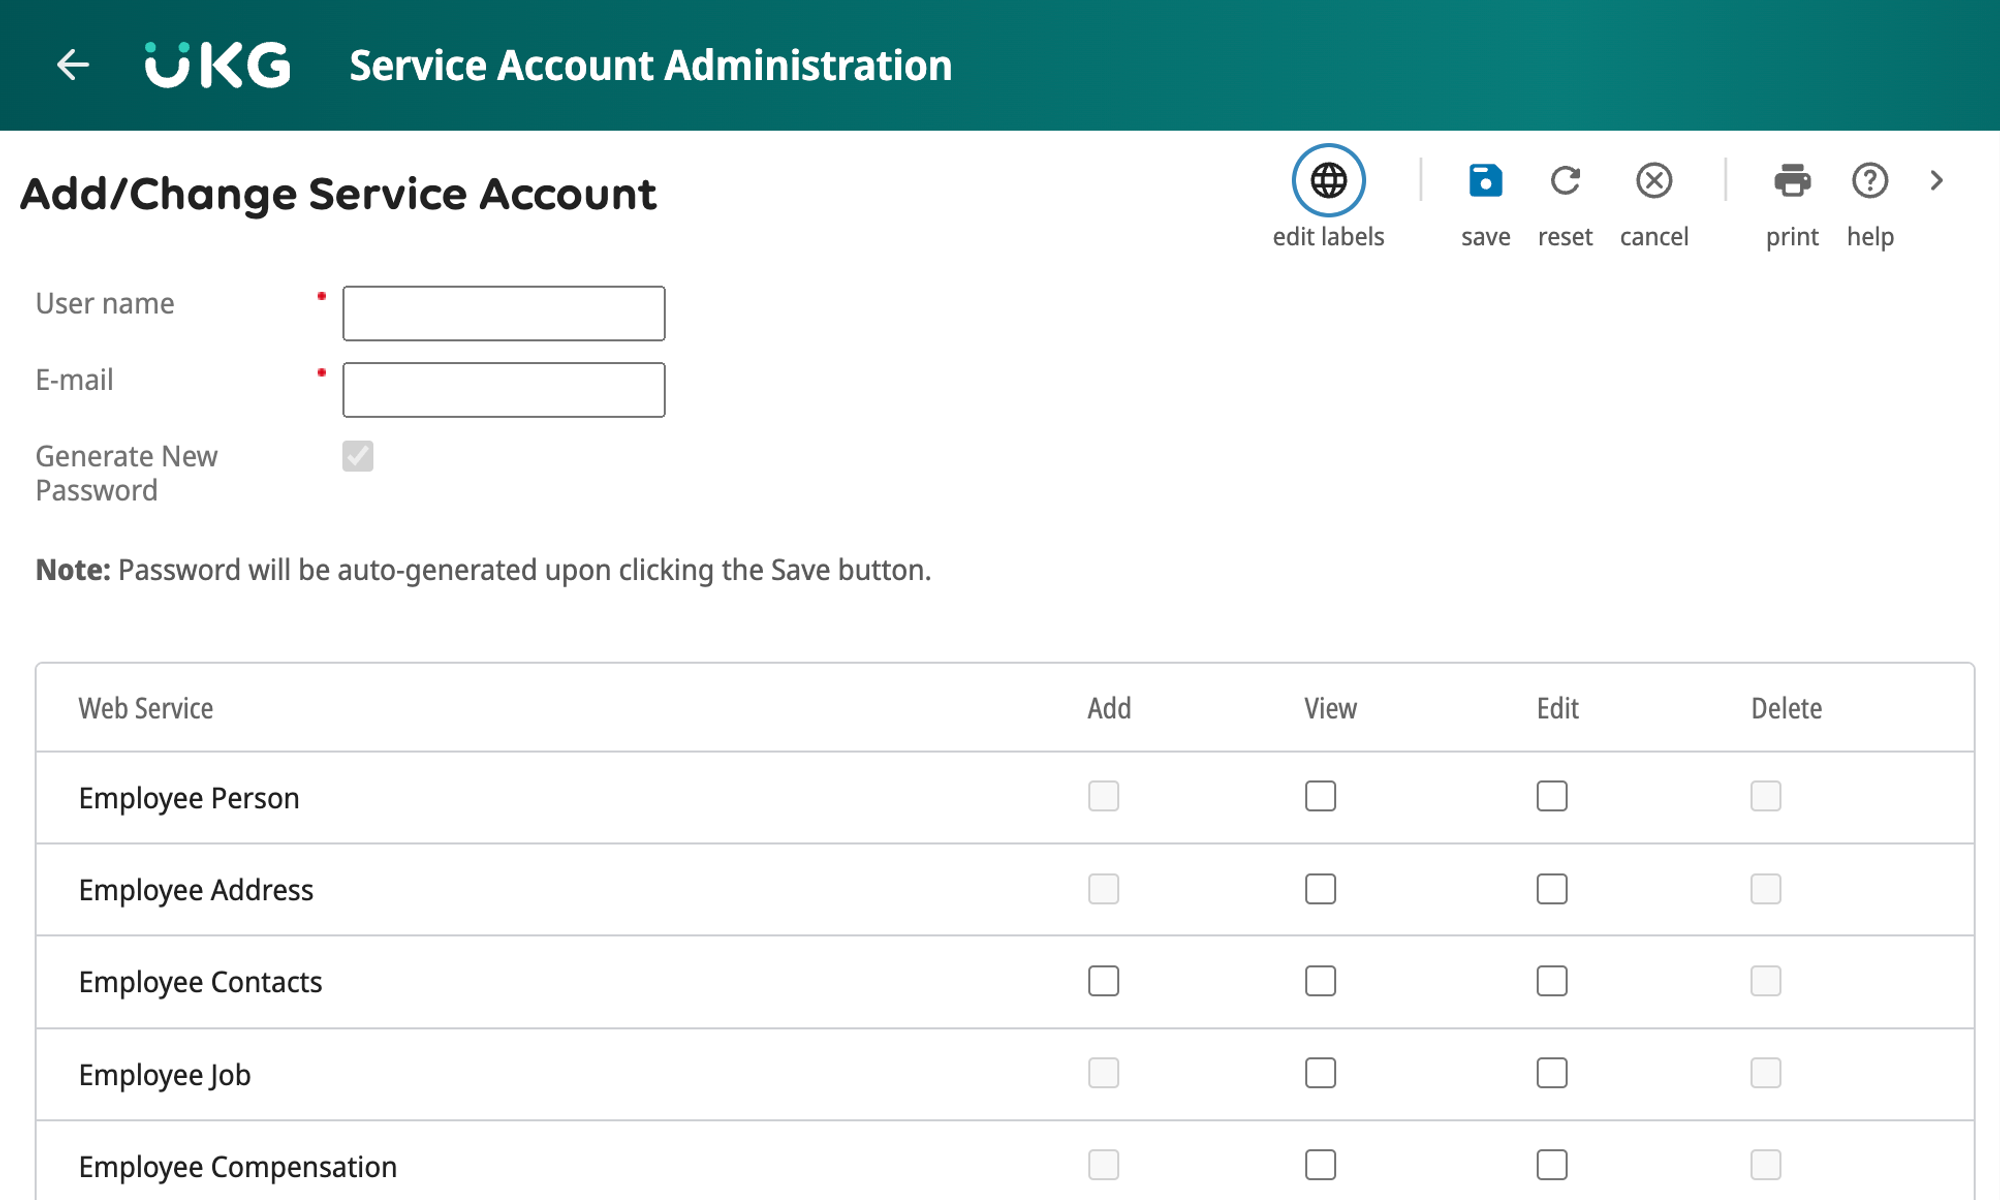This screenshot has width=2000, height=1200.
Task: Open edit labels globe icon
Action: click(x=1328, y=181)
